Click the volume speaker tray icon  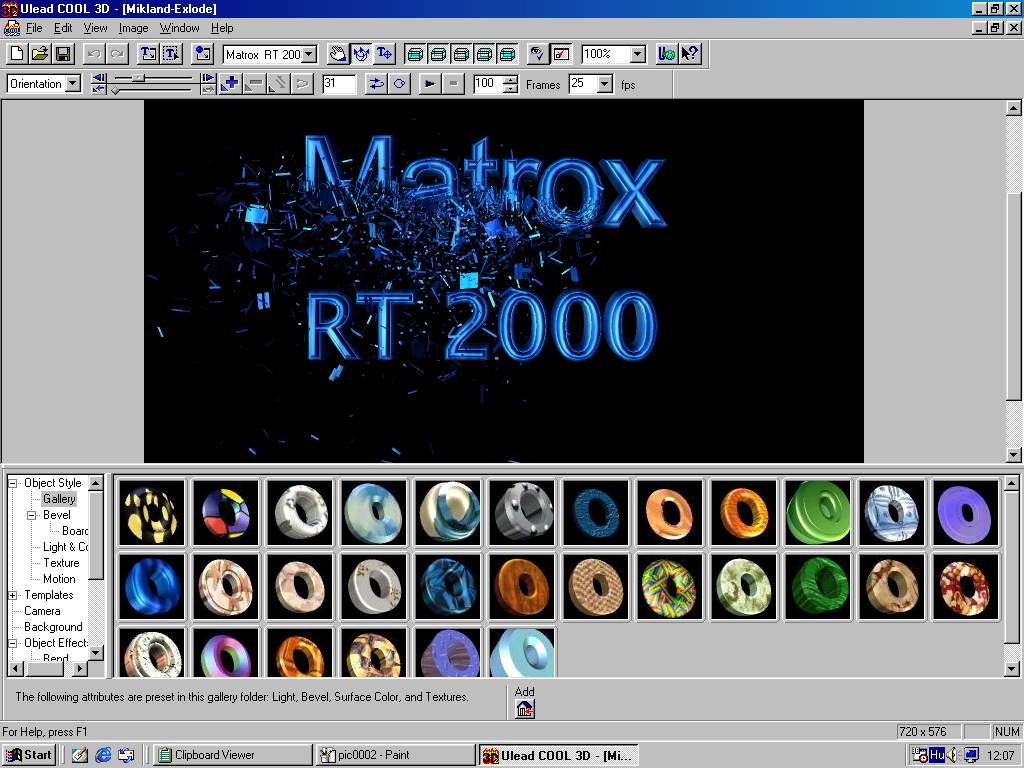(951, 755)
